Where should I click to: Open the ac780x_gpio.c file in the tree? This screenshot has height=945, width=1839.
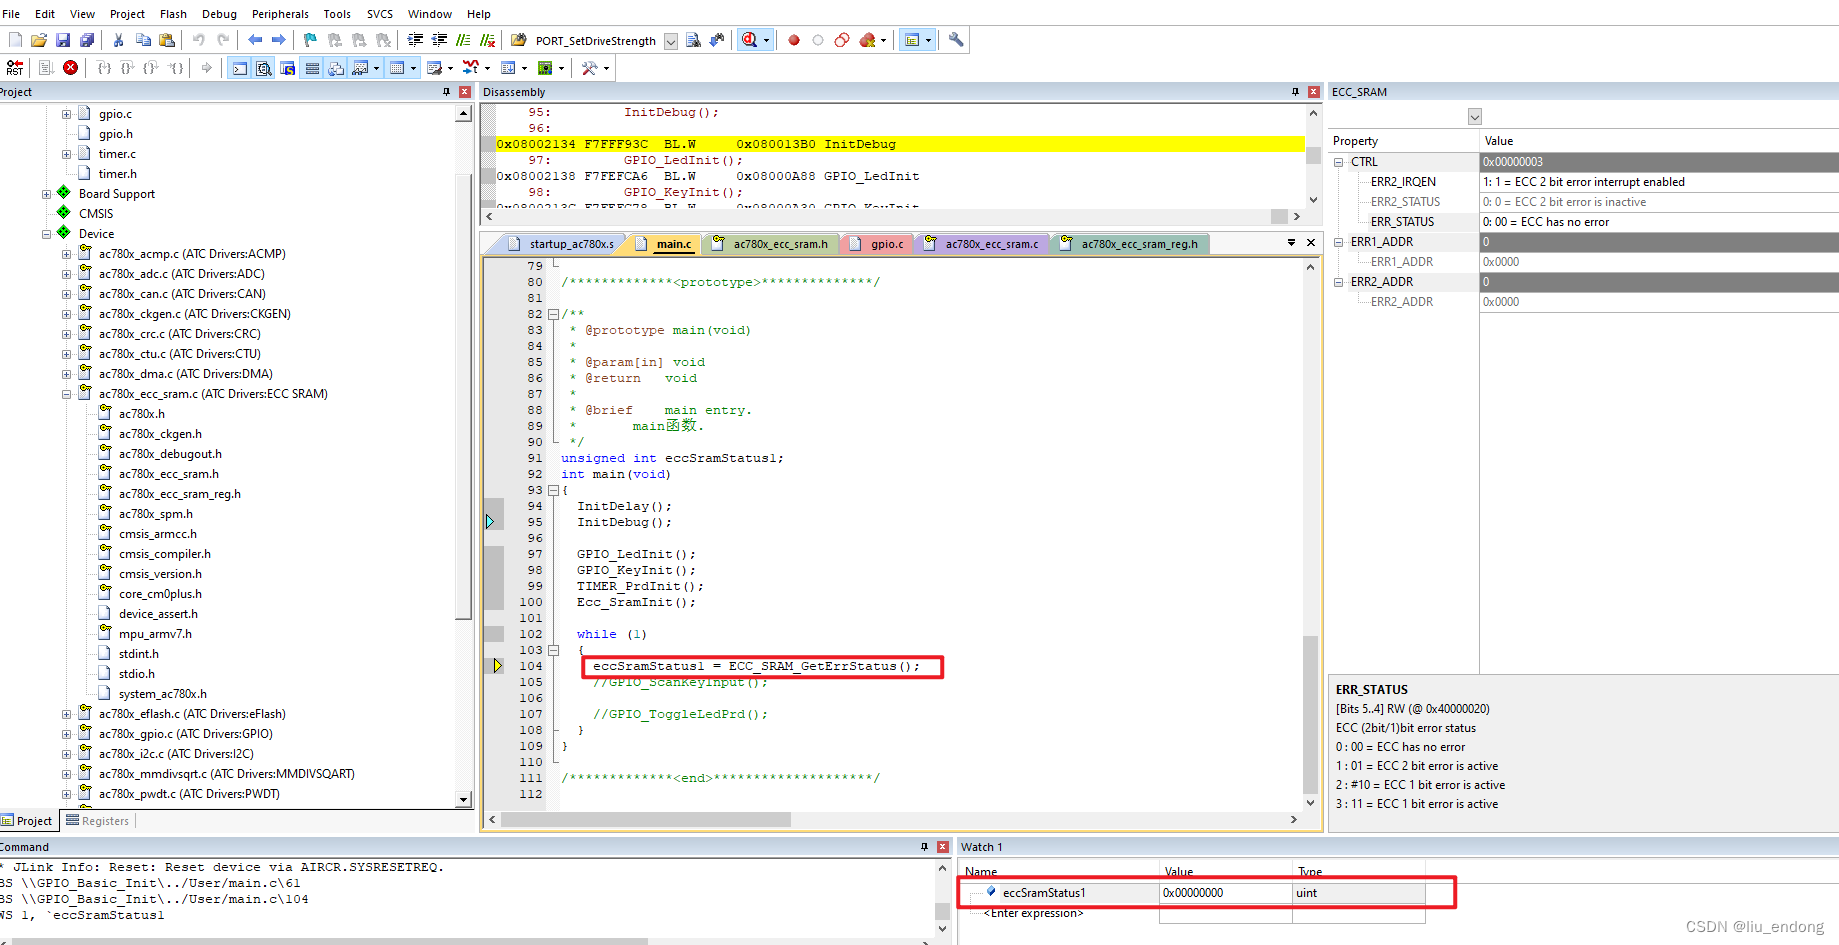186,734
